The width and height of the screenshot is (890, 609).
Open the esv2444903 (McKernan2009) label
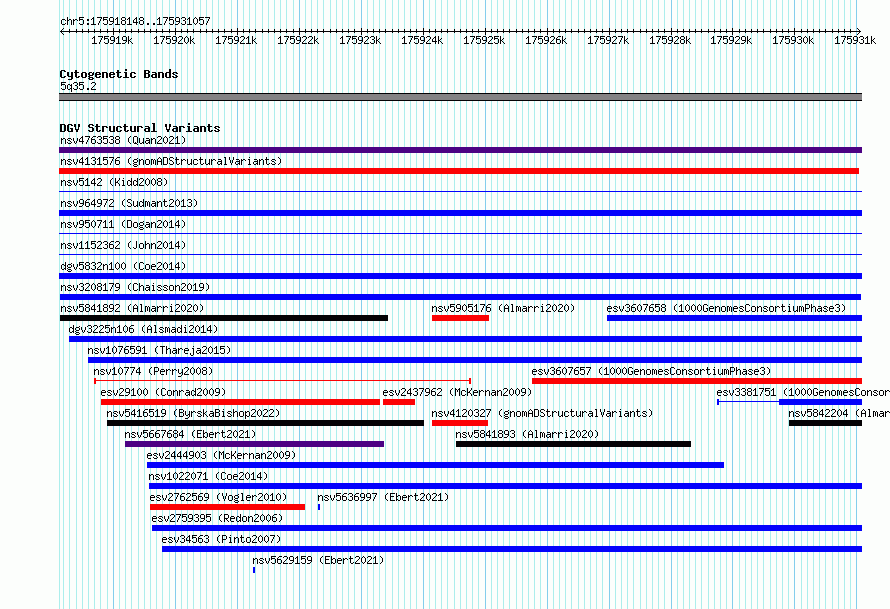click(x=221, y=455)
